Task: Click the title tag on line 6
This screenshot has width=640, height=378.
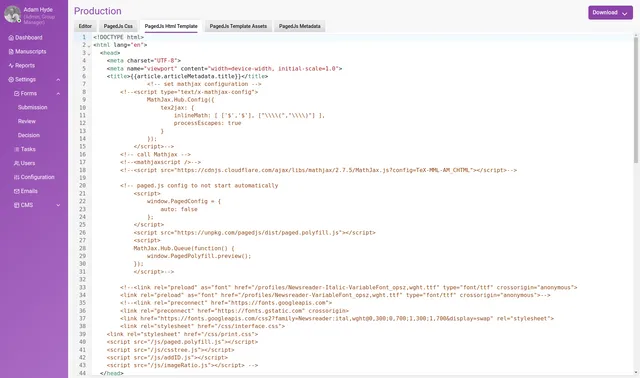Action: click(x=187, y=76)
